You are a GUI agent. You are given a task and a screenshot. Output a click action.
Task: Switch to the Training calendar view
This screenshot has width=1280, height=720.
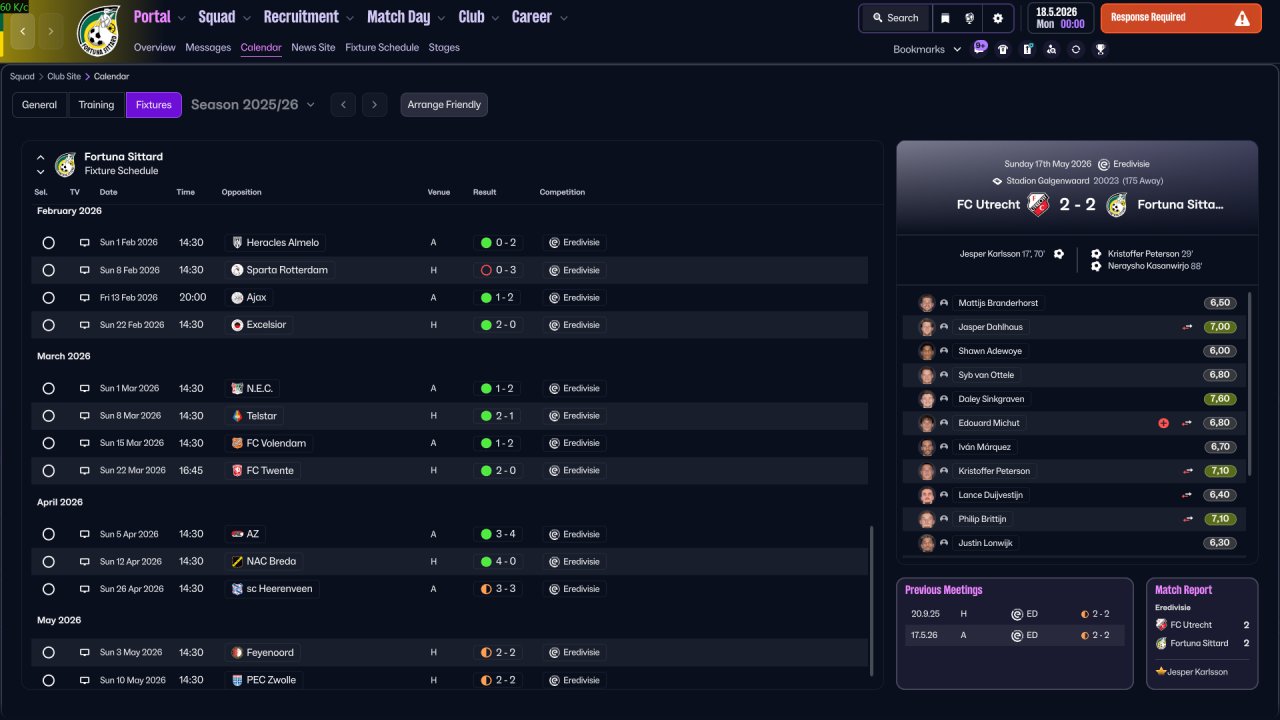tap(96, 105)
